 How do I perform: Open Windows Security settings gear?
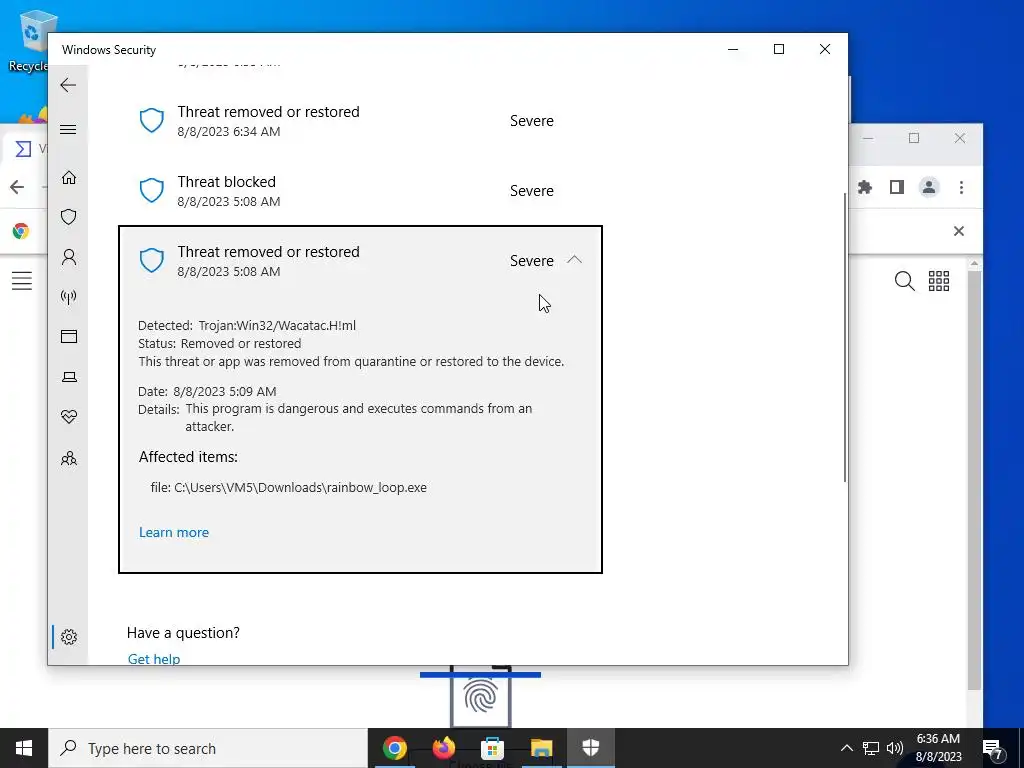coord(69,637)
